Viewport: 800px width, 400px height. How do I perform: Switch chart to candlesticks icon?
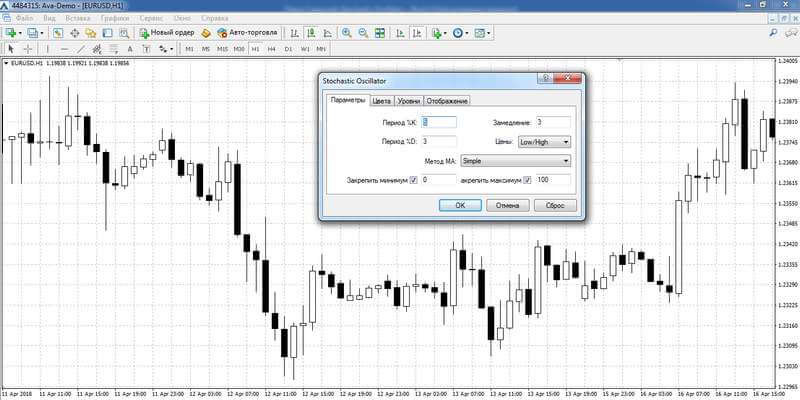click(311, 33)
